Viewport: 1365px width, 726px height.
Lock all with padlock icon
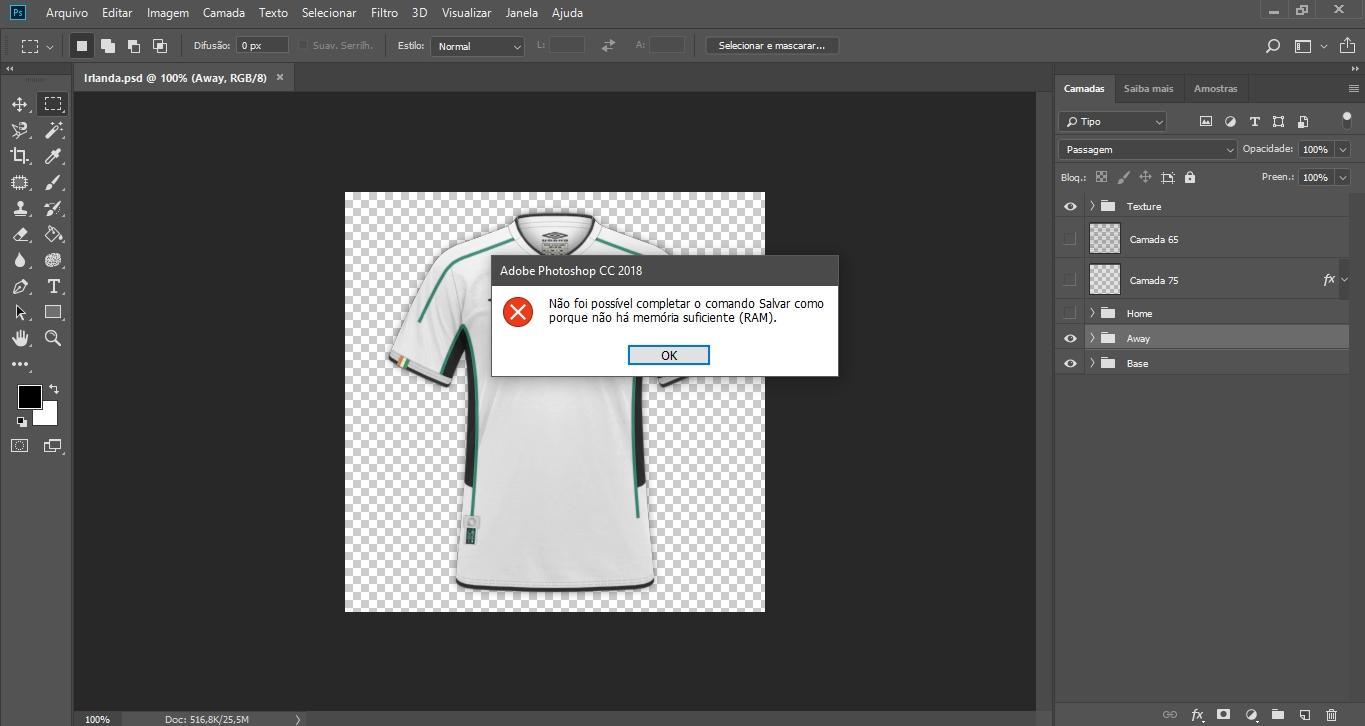coord(1189,177)
